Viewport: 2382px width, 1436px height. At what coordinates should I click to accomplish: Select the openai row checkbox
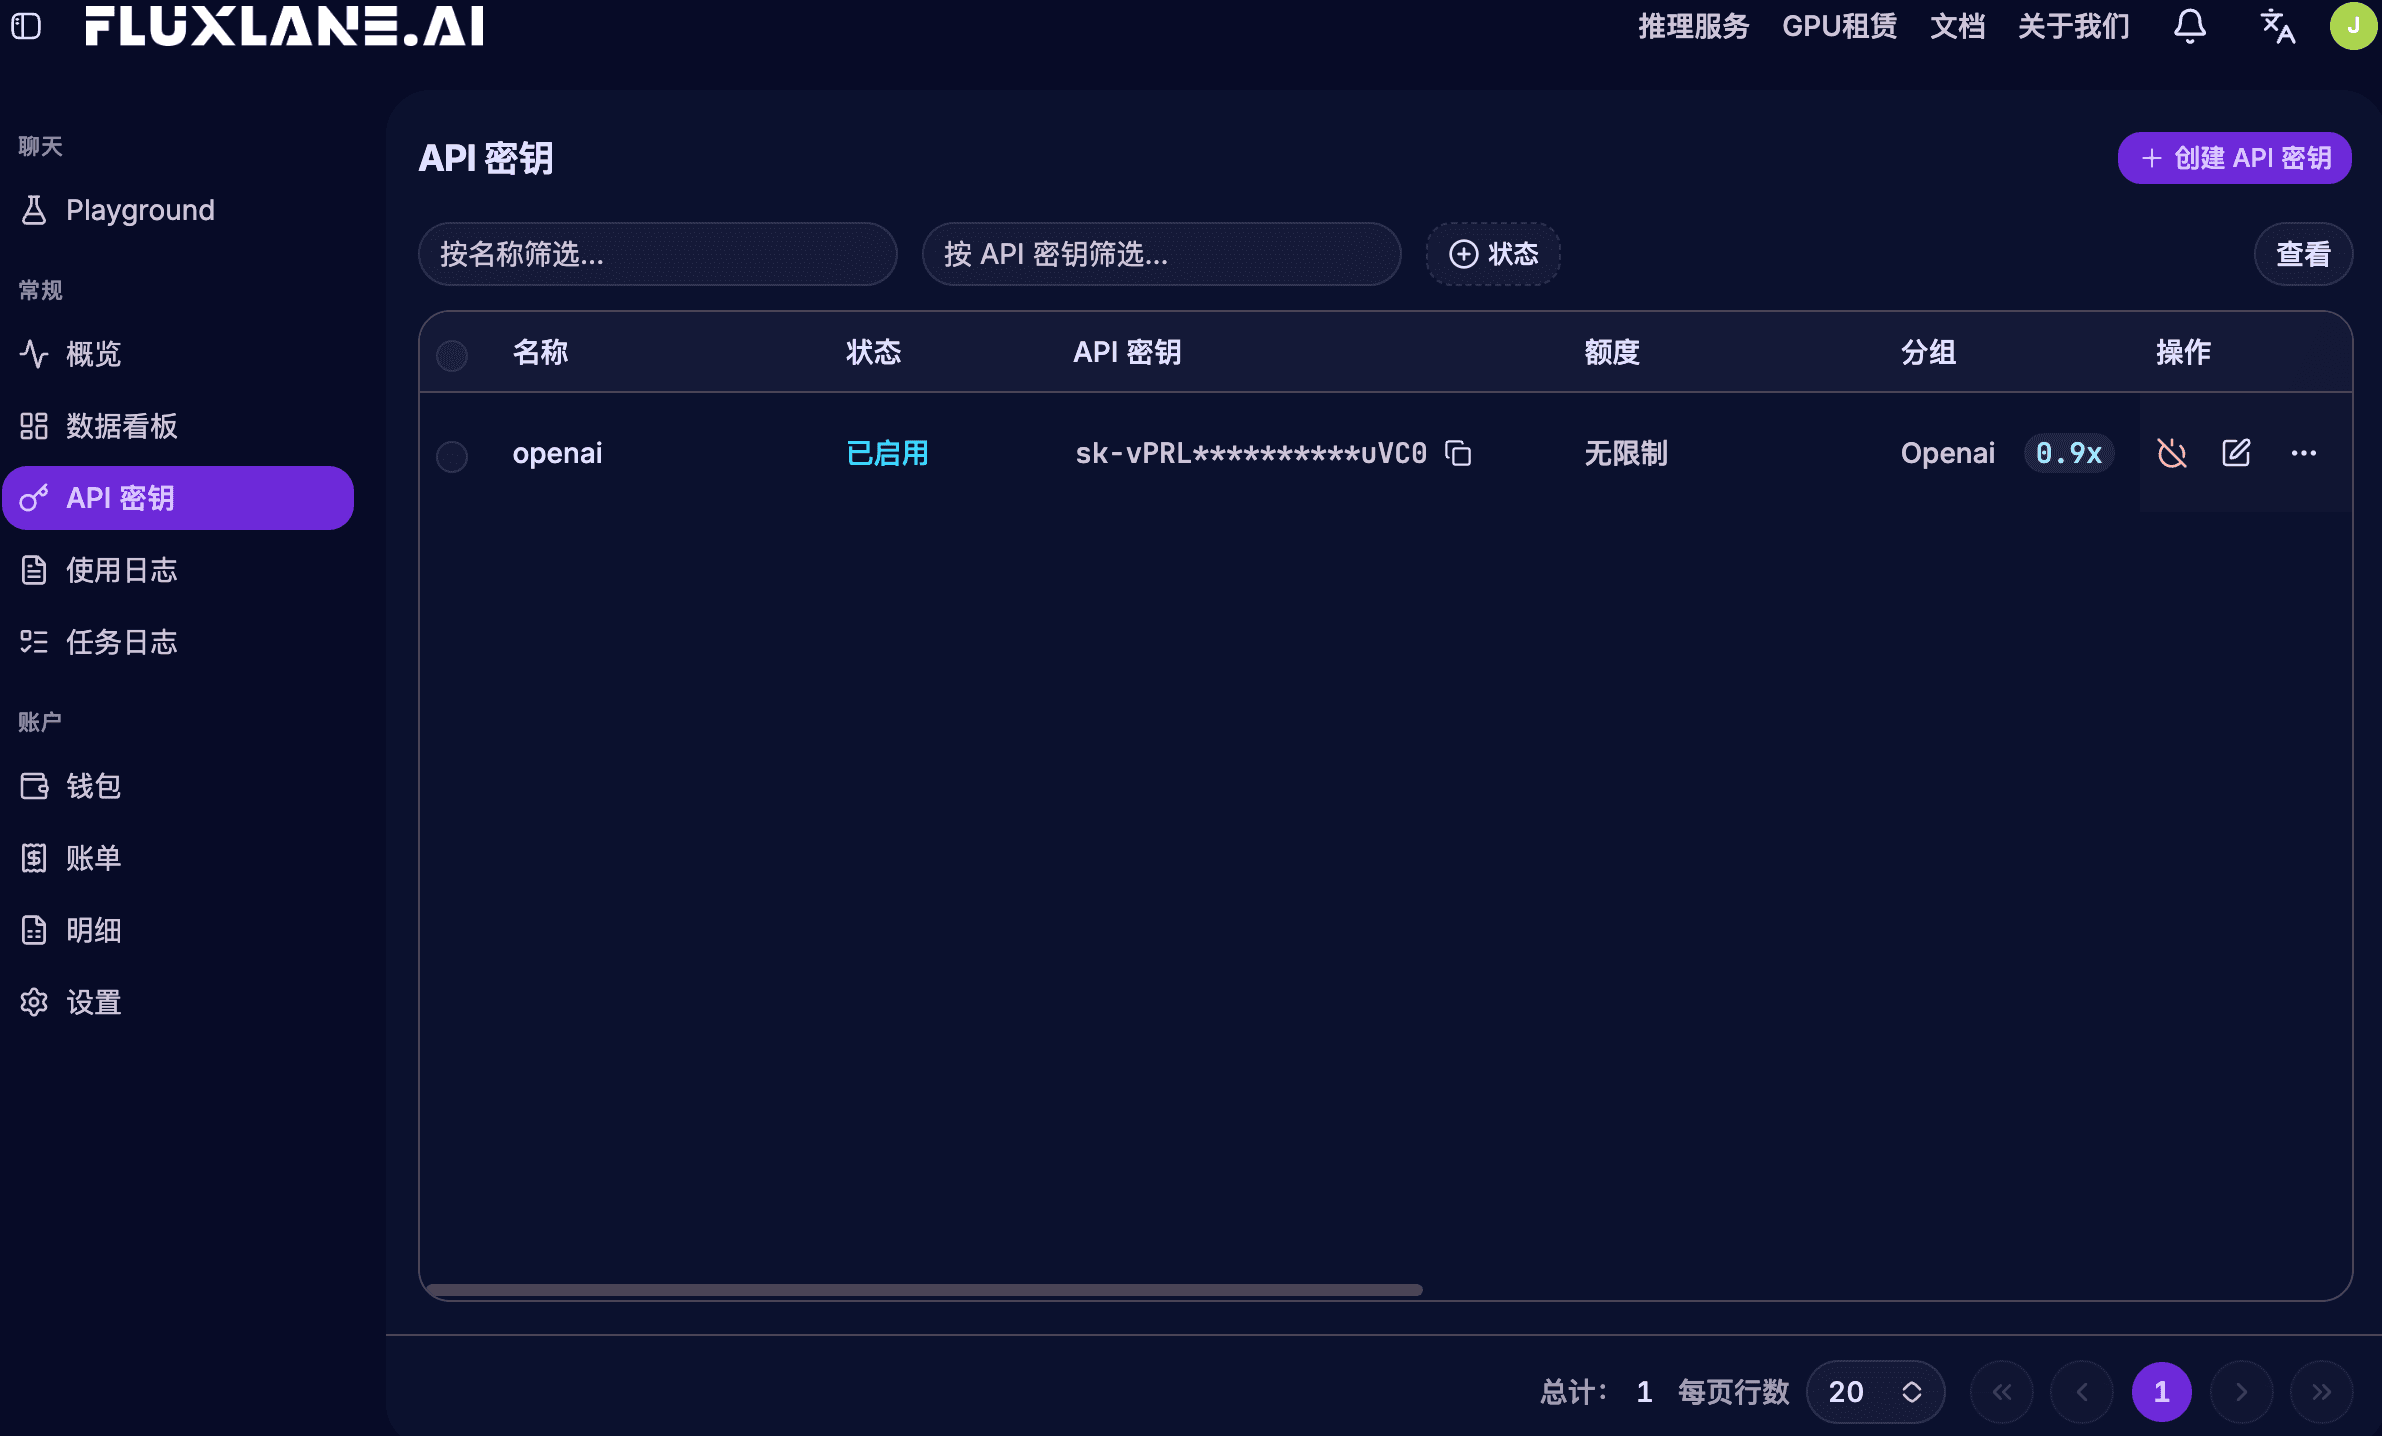click(x=452, y=456)
